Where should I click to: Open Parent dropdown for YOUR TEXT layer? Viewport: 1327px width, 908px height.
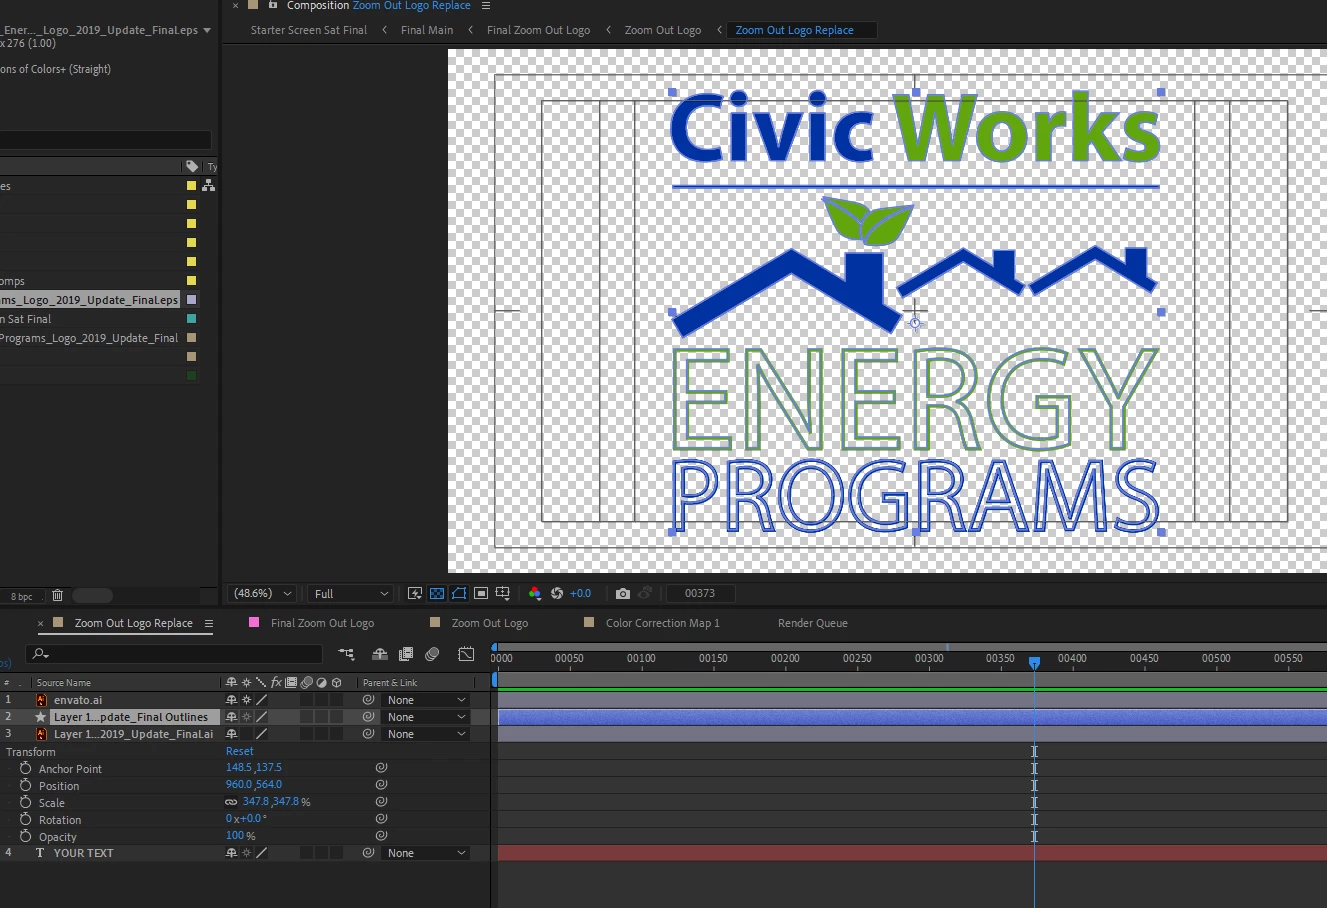click(425, 853)
